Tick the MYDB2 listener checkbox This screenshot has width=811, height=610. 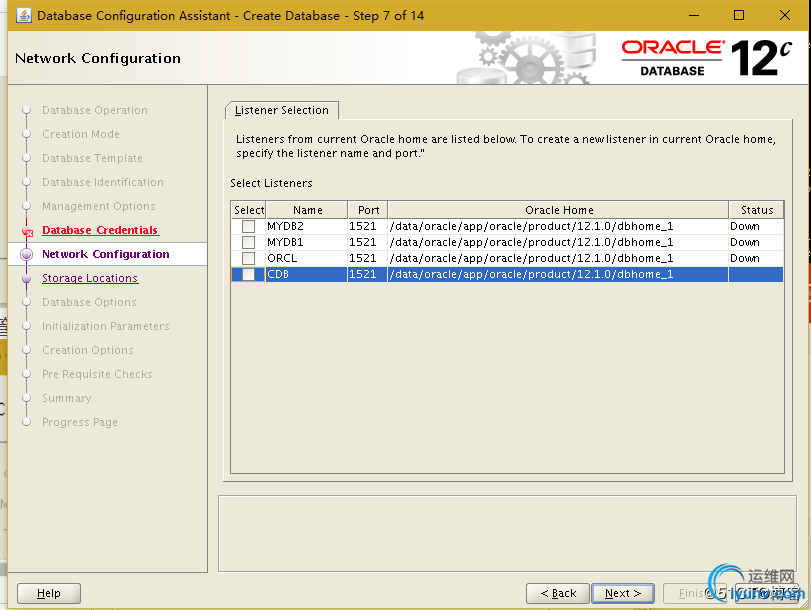click(x=248, y=226)
